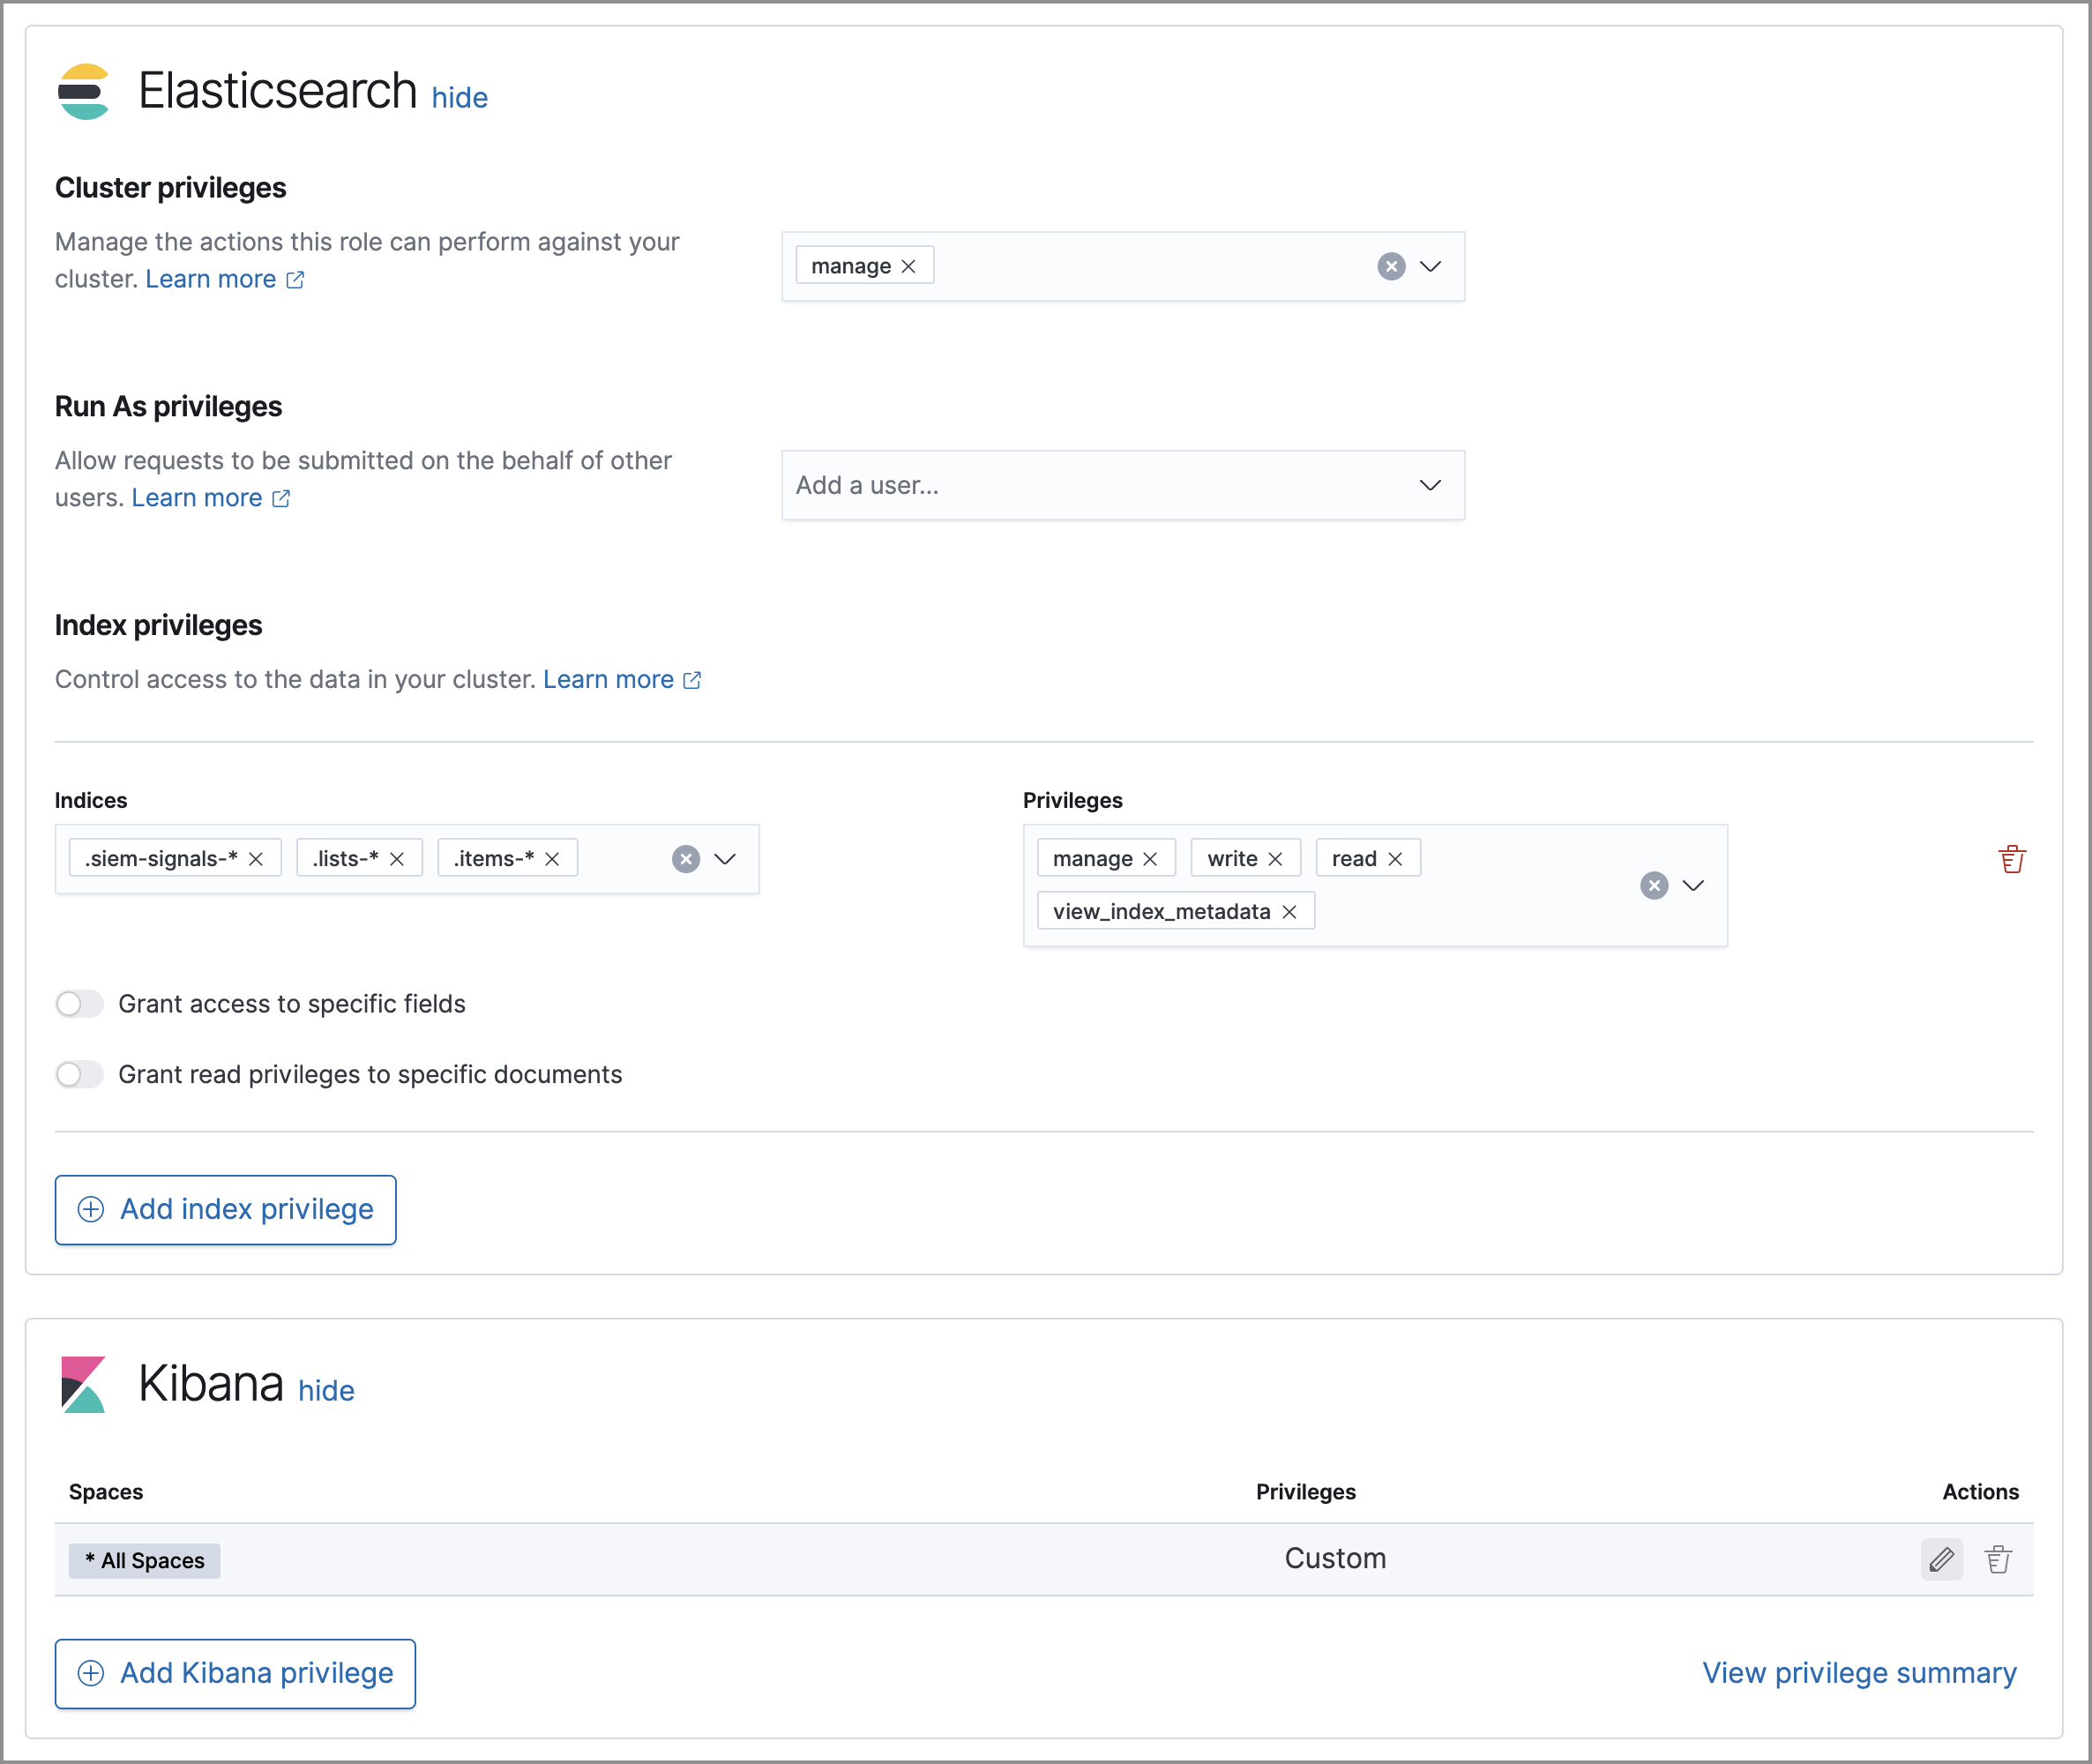Open Run As privileges Learn more link
The height and width of the screenshot is (1764, 2092).
(x=211, y=498)
